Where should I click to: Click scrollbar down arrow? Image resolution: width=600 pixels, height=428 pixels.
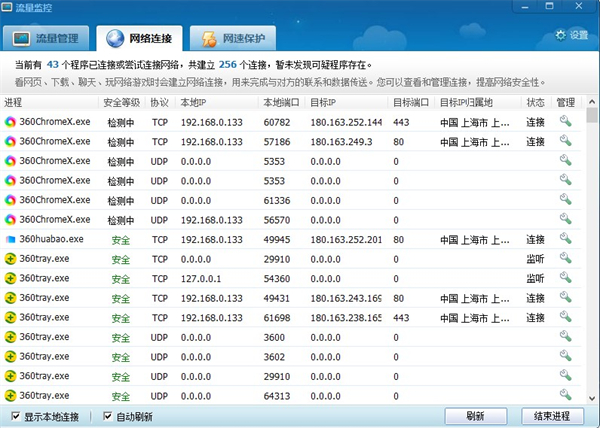[x=592, y=398]
